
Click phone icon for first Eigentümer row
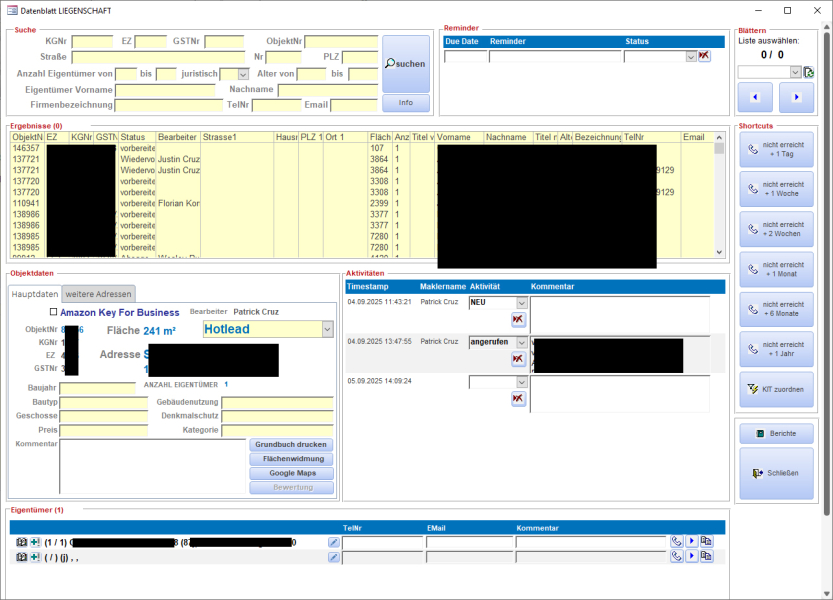coord(677,542)
